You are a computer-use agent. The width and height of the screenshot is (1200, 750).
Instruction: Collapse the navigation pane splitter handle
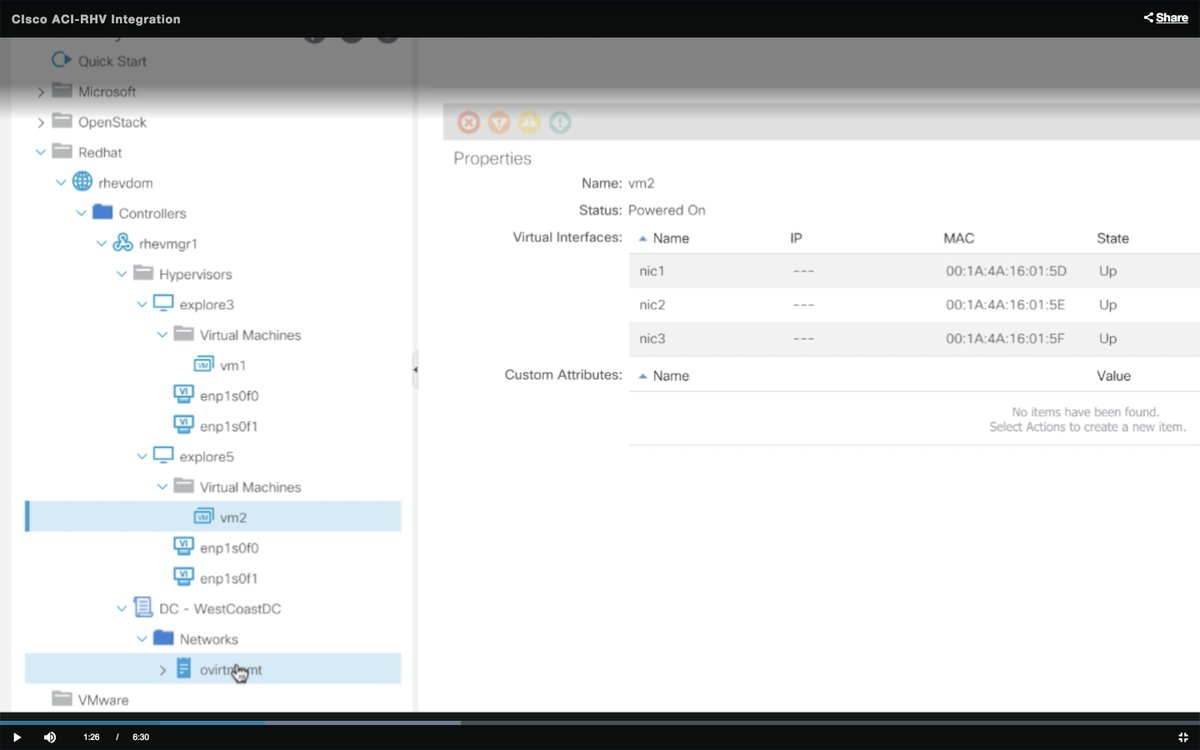tap(415, 369)
